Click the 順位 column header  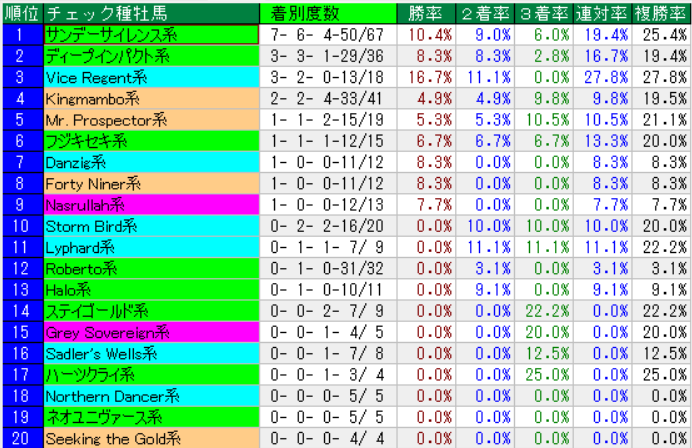pos(23,13)
